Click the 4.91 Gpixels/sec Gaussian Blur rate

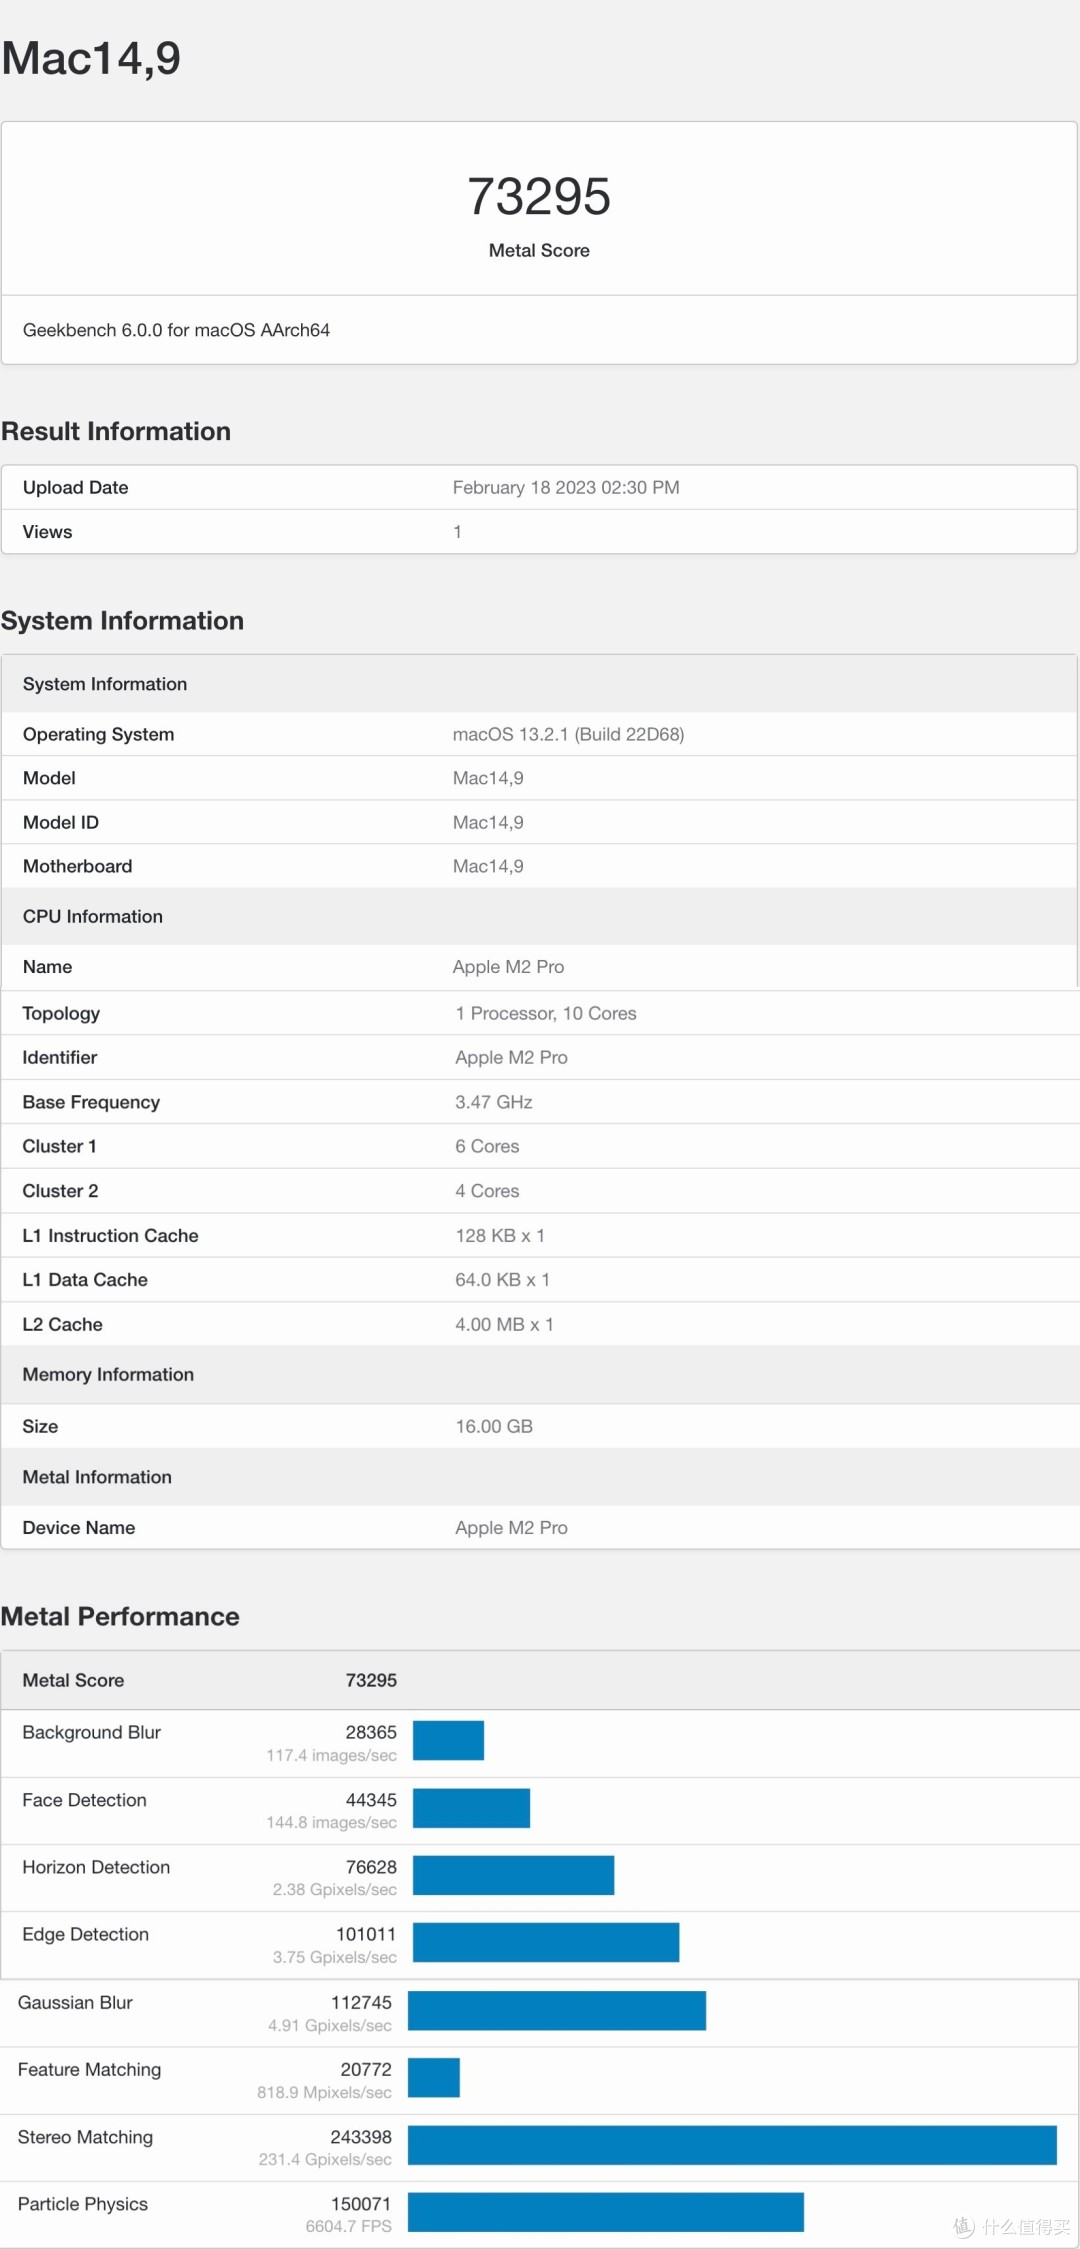(330, 2025)
